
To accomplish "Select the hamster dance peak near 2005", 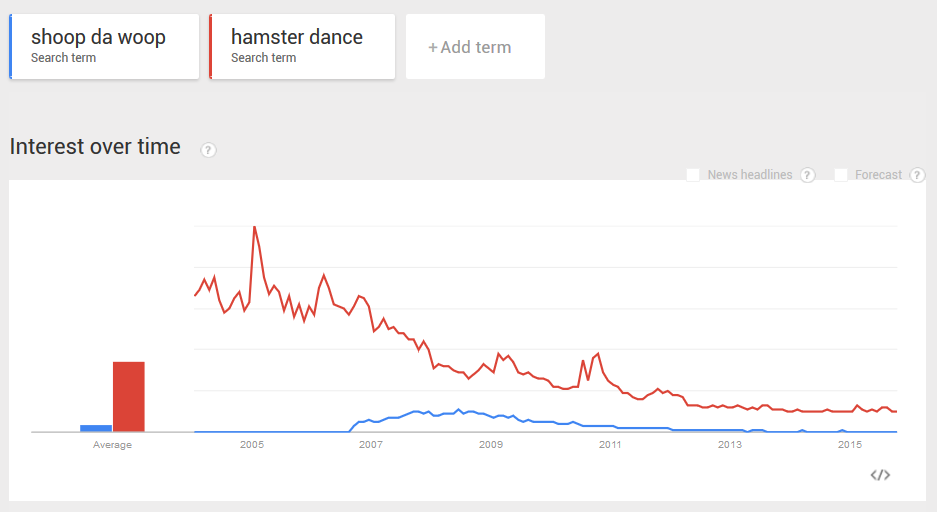I will (x=255, y=228).
